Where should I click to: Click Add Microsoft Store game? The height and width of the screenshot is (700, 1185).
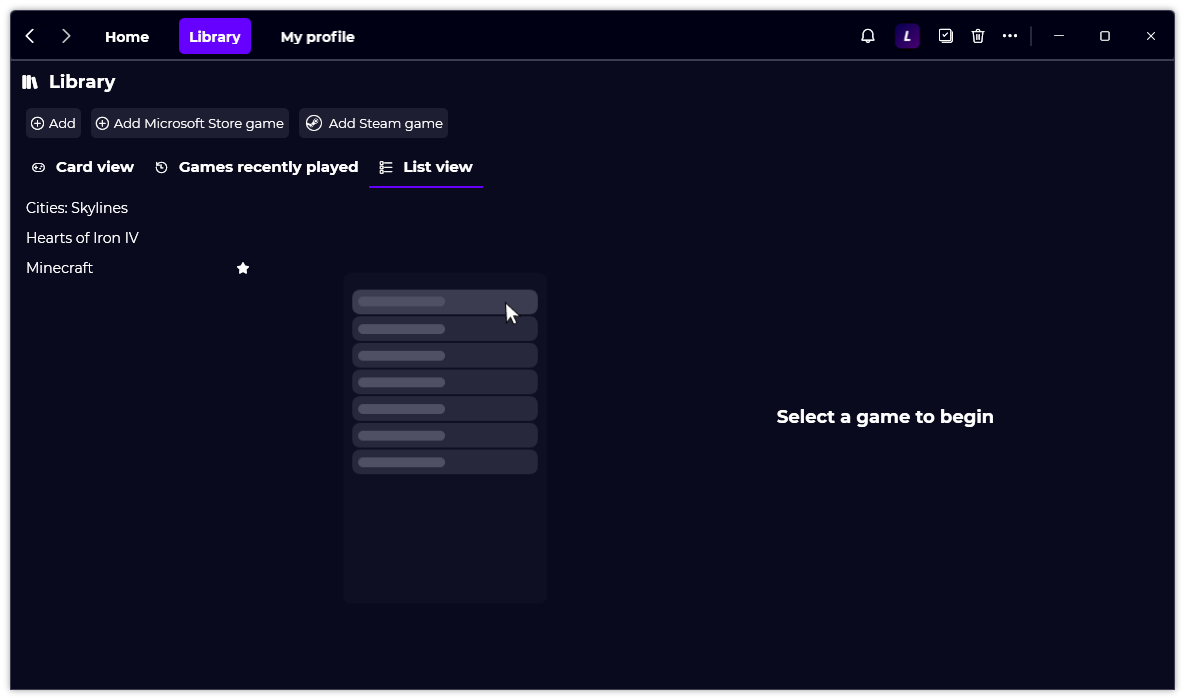(x=190, y=123)
